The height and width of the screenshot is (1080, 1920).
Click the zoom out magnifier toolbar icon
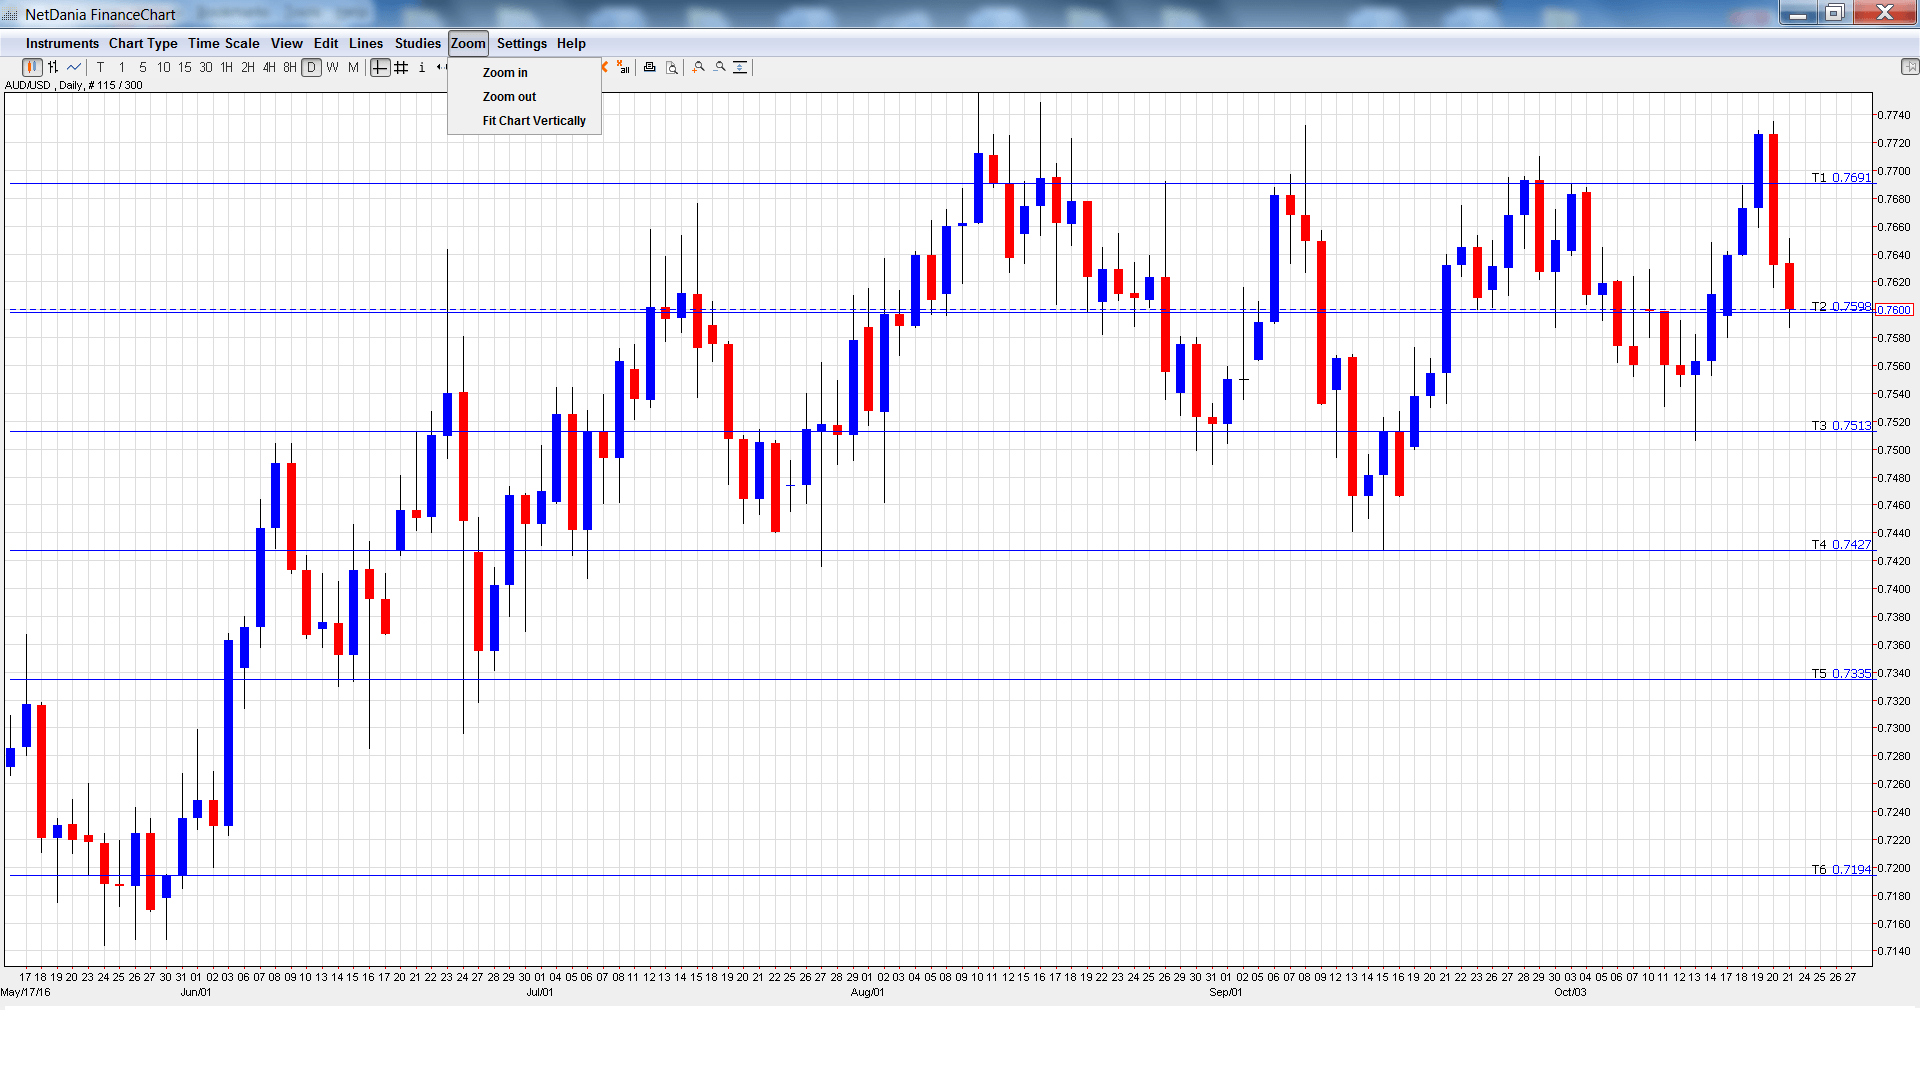coord(720,68)
